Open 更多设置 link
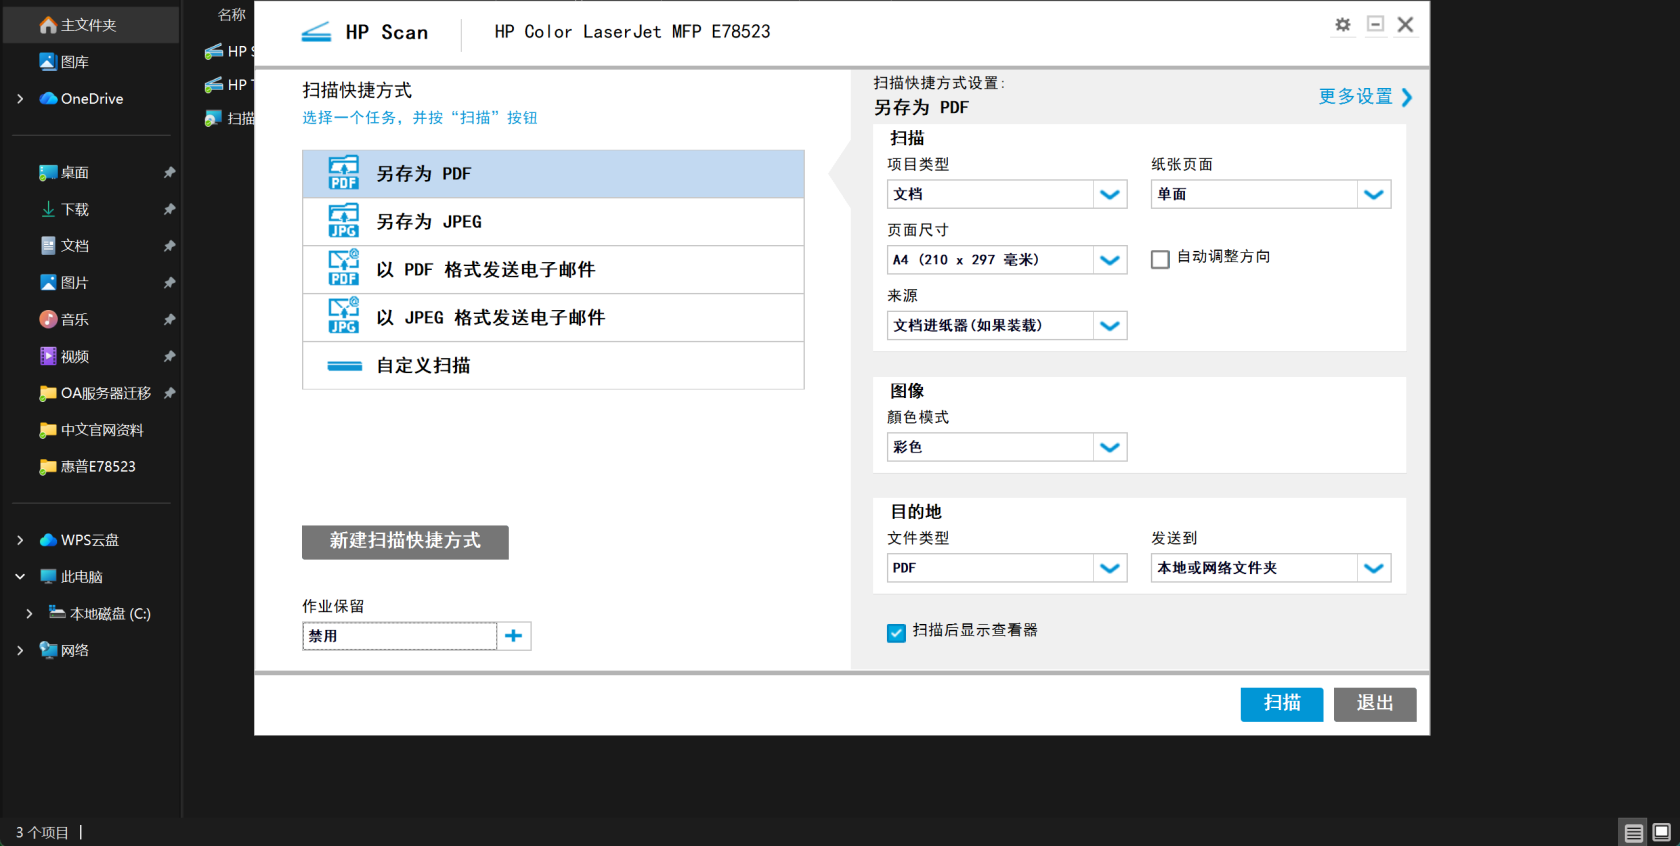1680x846 pixels. tap(1365, 97)
